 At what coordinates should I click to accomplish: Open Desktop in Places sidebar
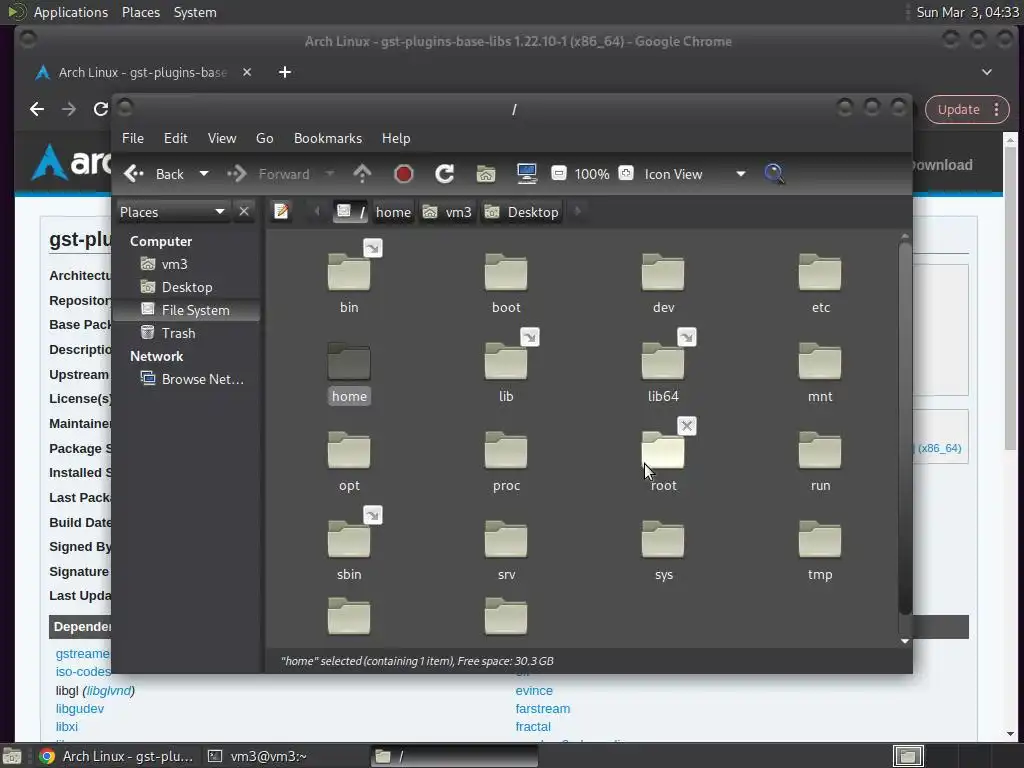click(187, 287)
